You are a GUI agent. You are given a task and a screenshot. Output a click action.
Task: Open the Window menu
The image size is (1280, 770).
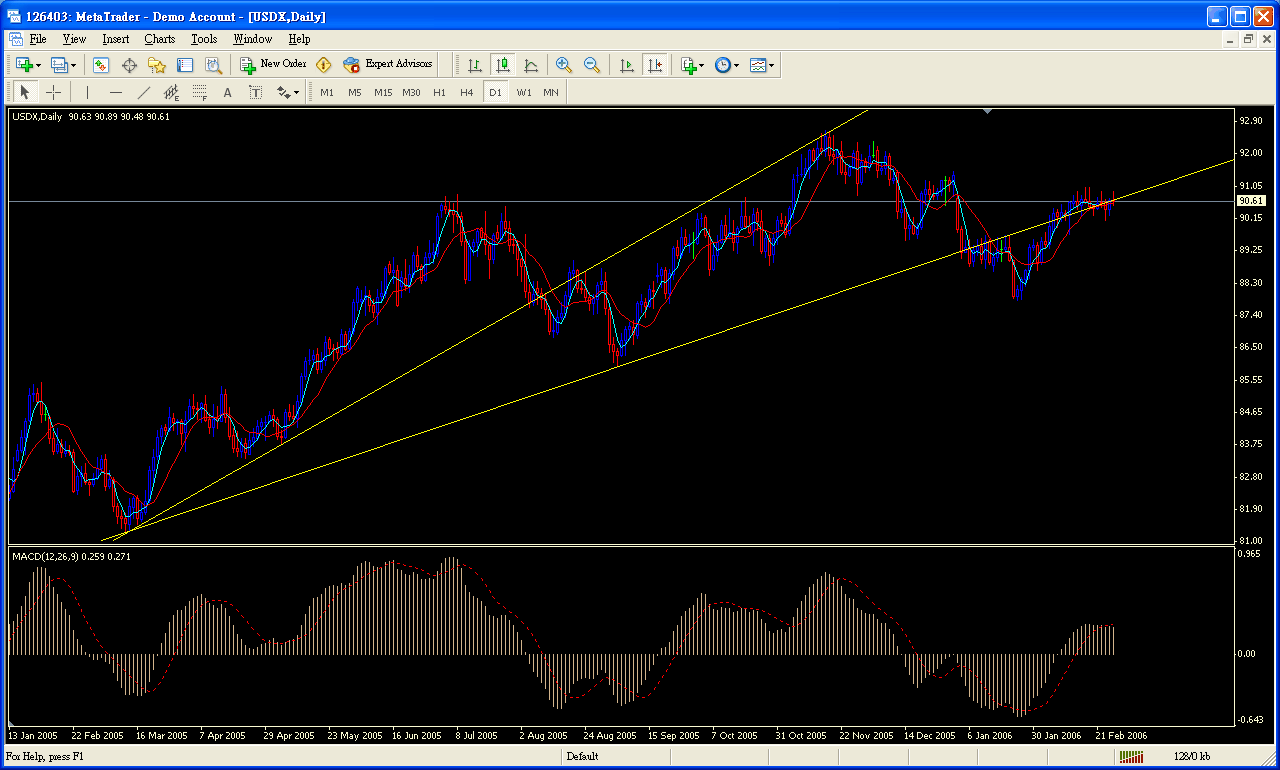coord(252,39)
